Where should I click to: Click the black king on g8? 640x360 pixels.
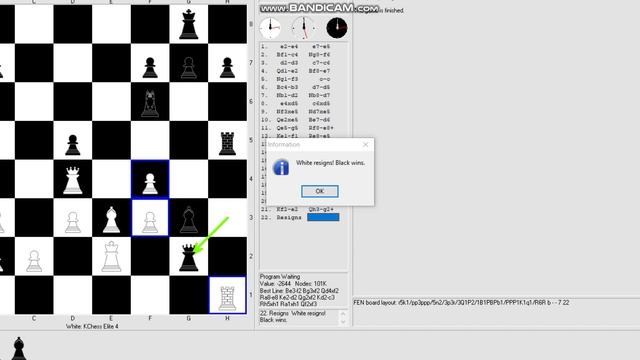(x=189, y=24)
